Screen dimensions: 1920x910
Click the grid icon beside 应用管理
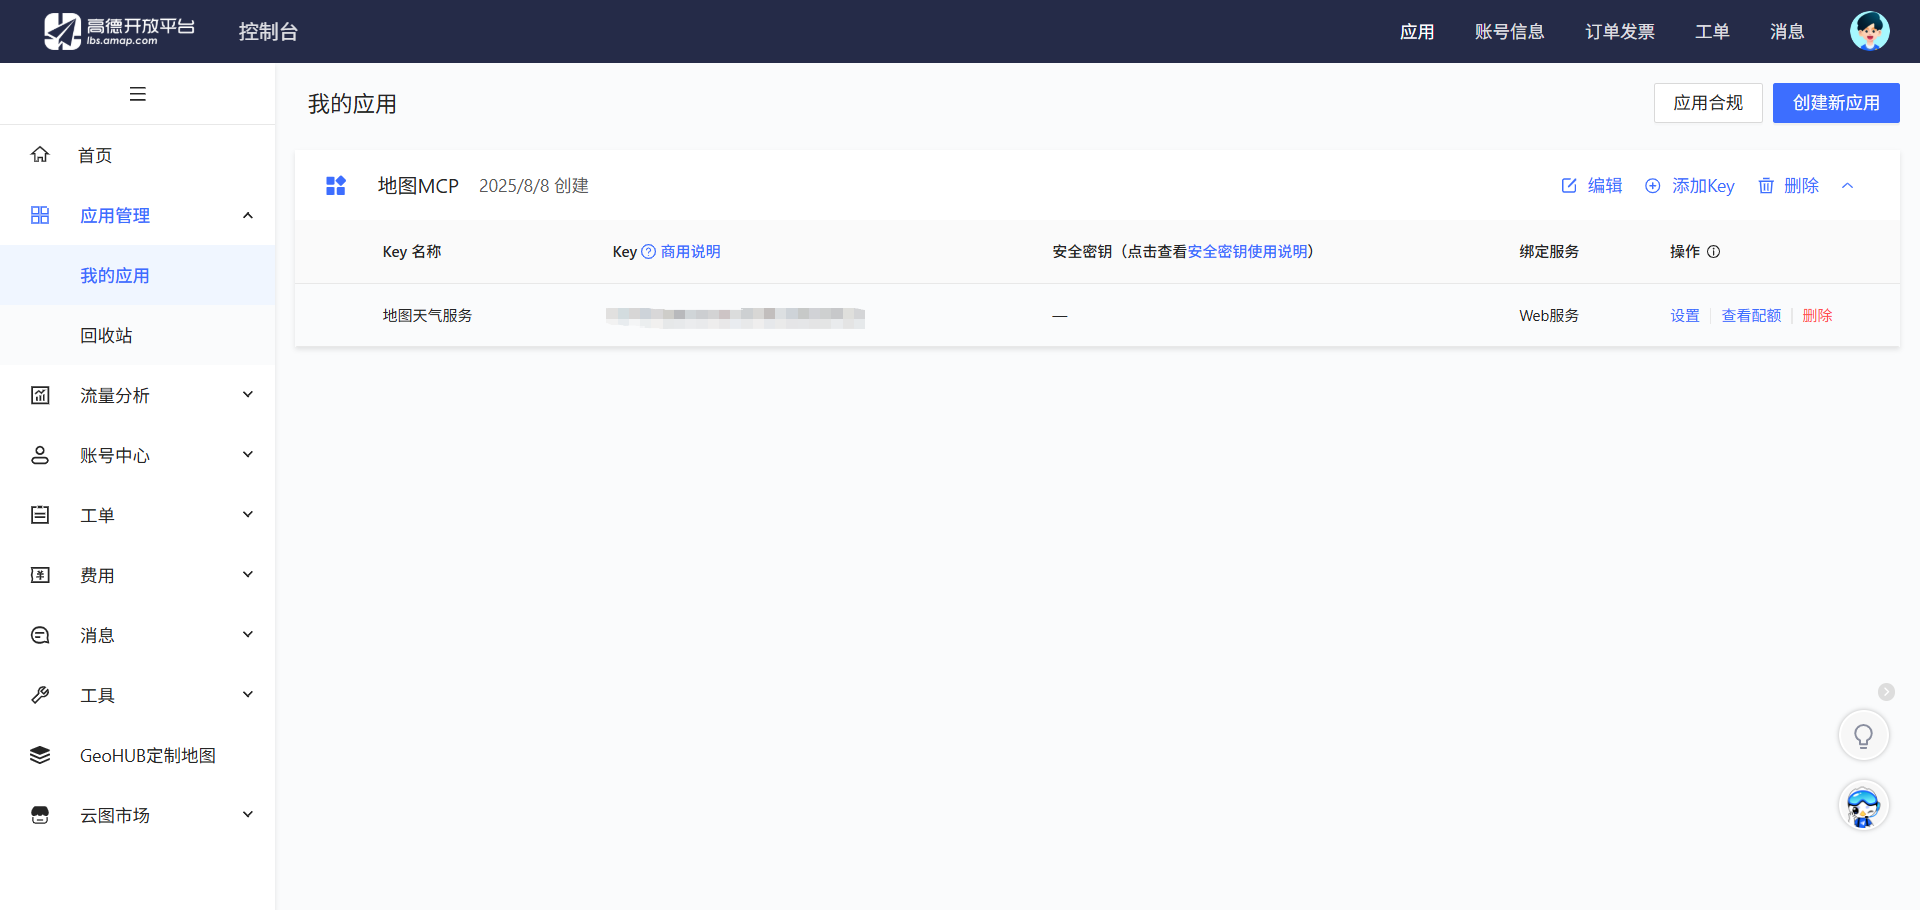pos(40,215)
